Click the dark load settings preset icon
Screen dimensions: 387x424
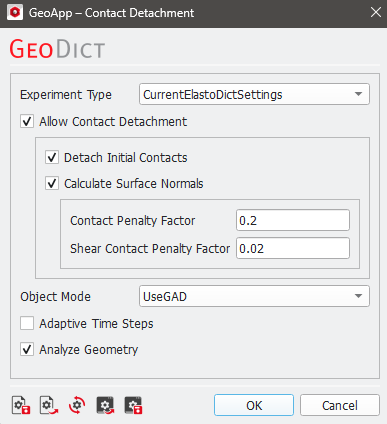click(x=105, y=405)
